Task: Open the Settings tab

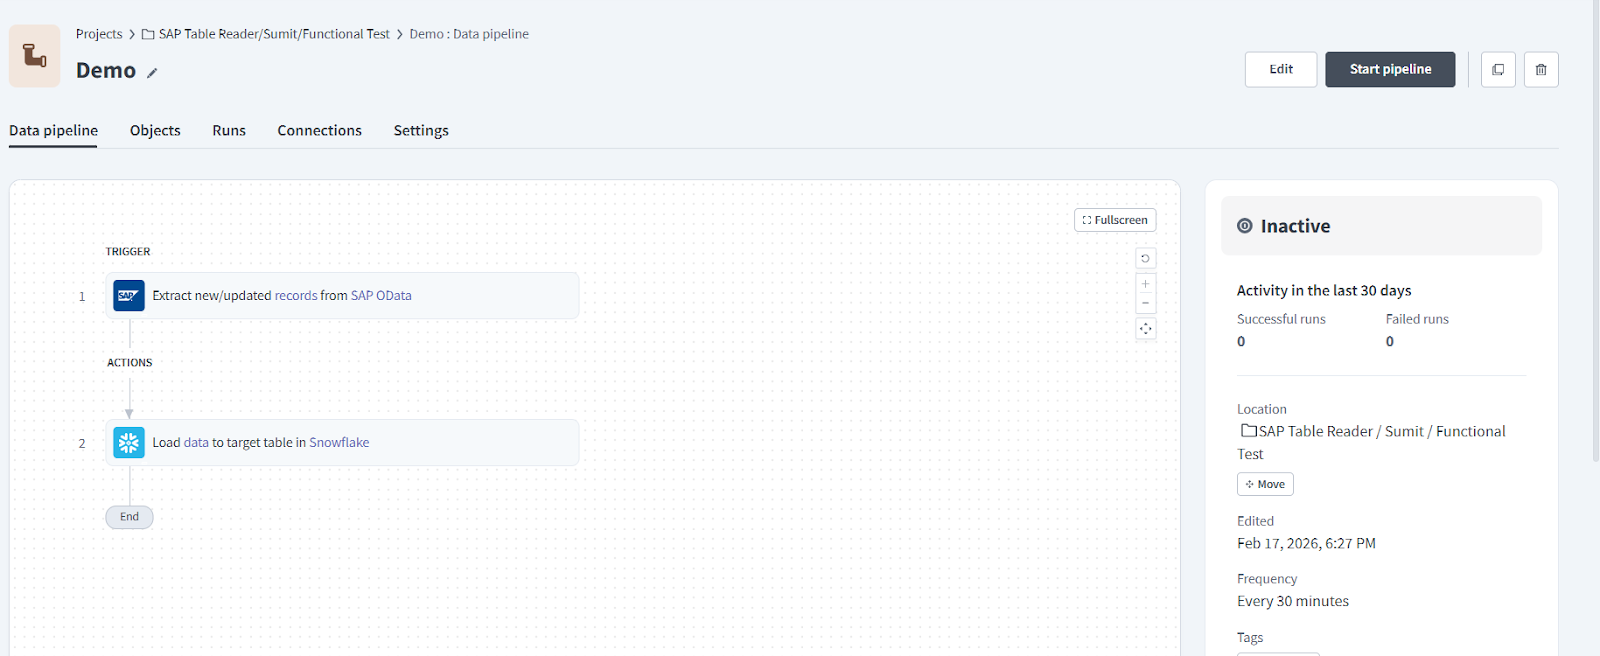Action: [421, 131]
